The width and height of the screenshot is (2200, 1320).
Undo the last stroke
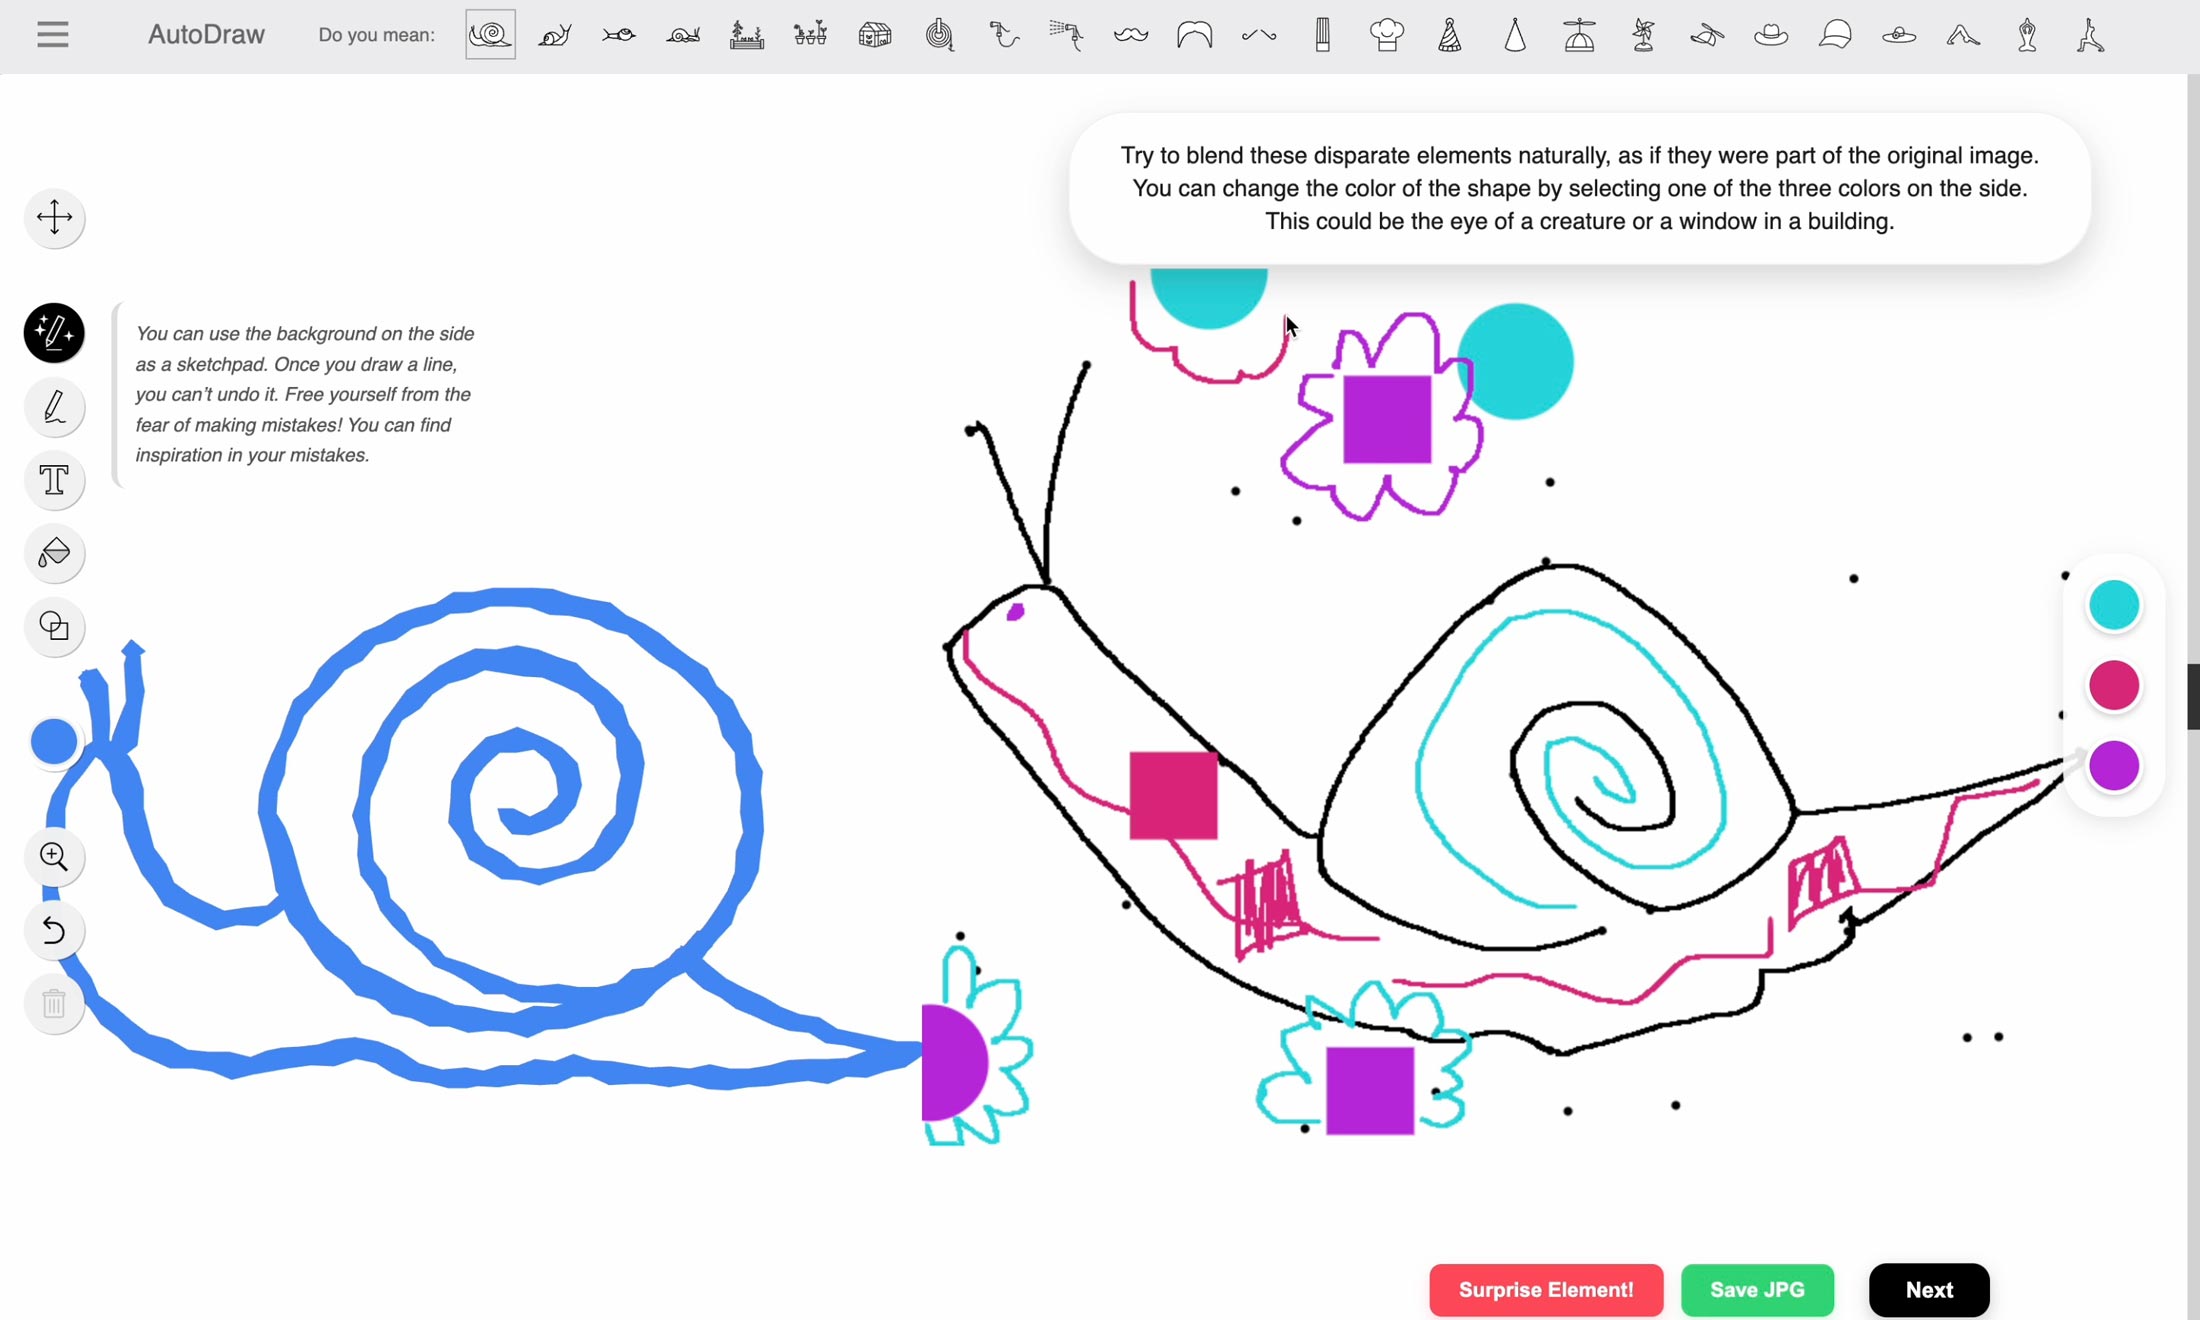click(x=54, y=931)
